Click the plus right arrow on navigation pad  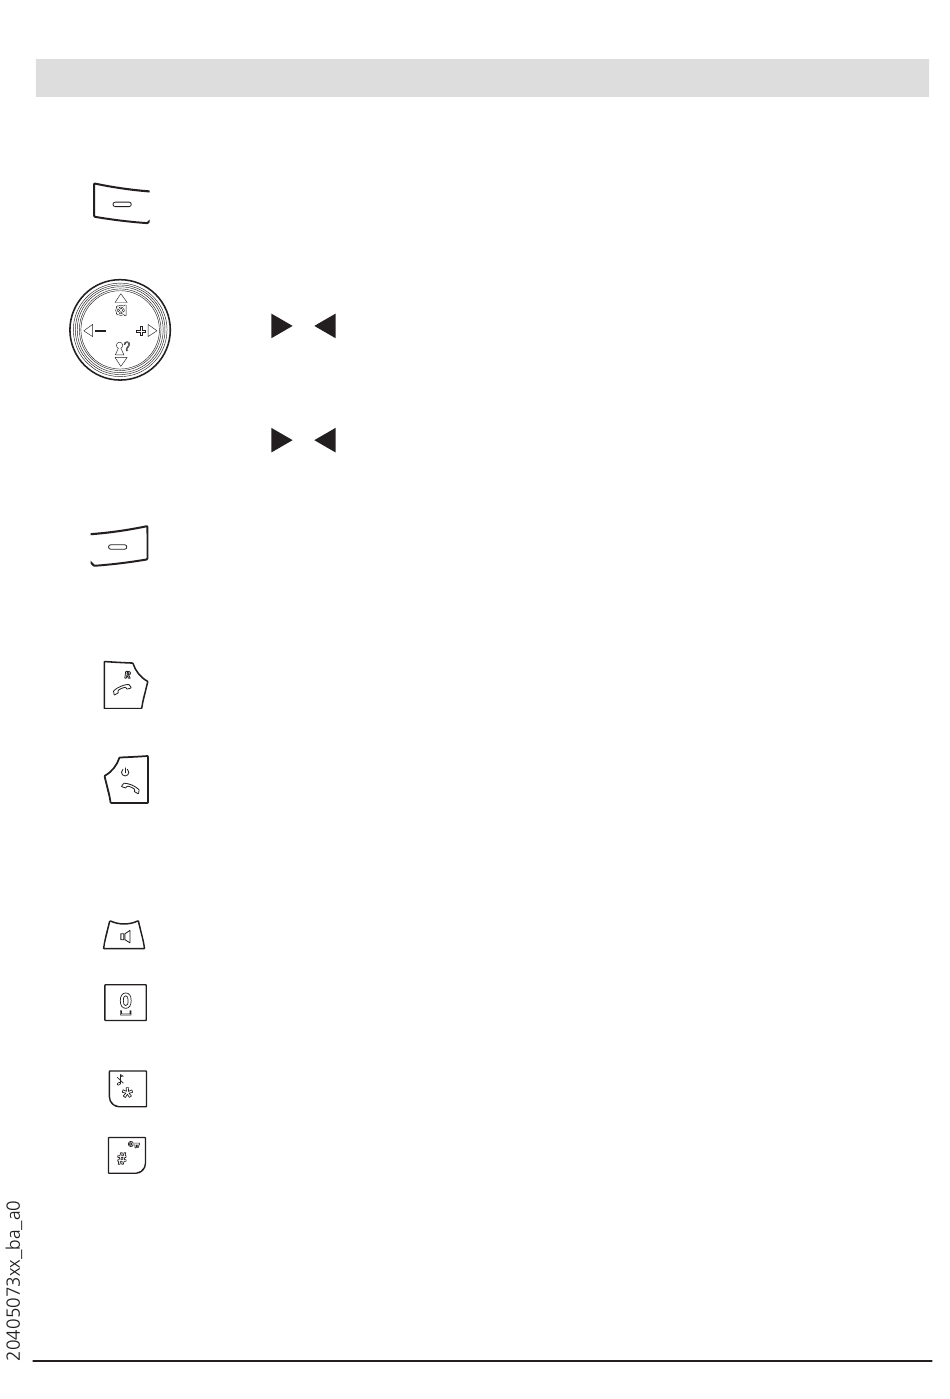pos(146,329)
